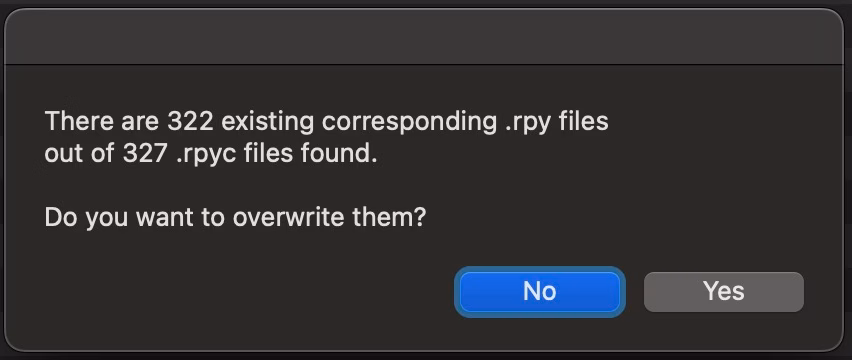The image size is (852, 360).
Task: Decline overwriting by choosing No
Action: click(540, 292)
